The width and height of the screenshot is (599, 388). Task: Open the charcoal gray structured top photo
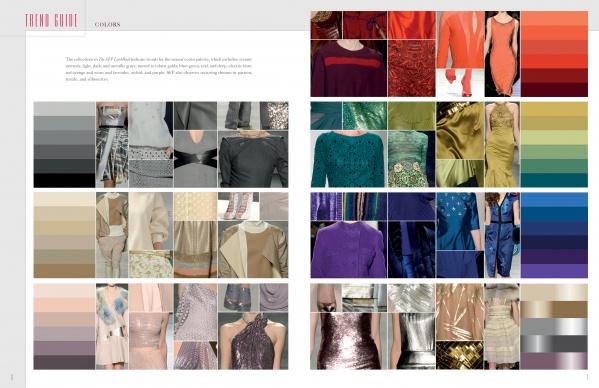click(253, 159)
